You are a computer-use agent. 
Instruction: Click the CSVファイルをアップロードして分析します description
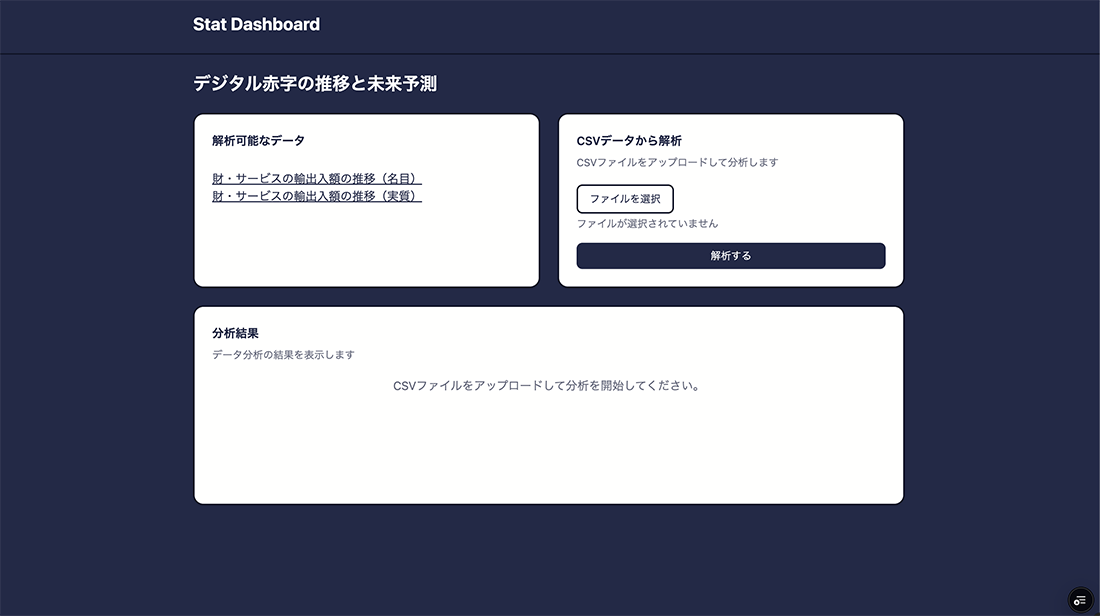(677, 162)
